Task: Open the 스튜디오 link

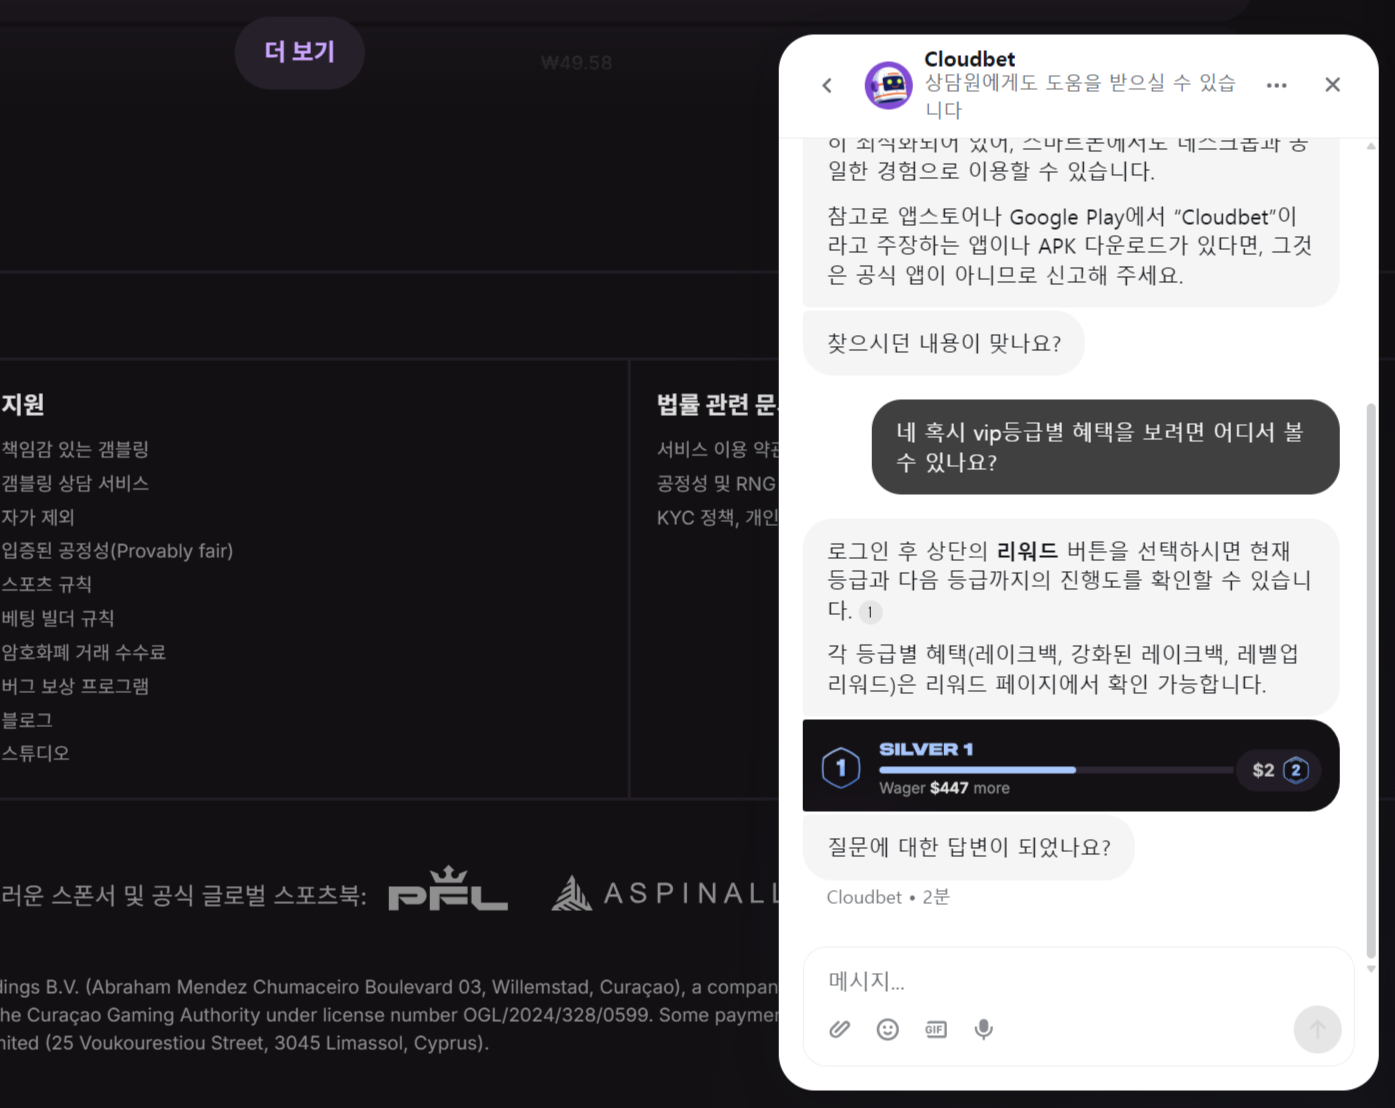Action: point(35,753)
